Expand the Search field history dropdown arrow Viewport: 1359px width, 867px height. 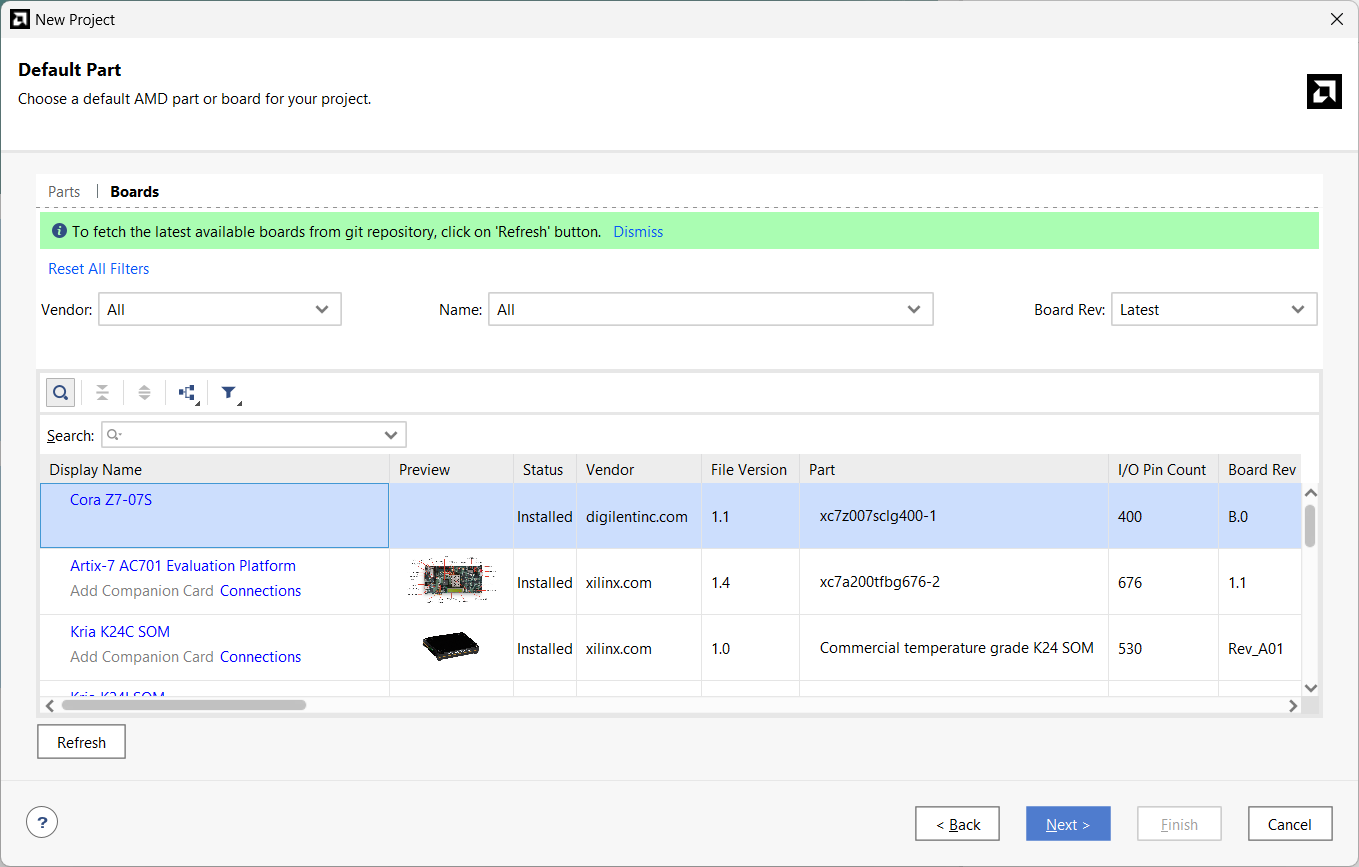pos(391,435)
